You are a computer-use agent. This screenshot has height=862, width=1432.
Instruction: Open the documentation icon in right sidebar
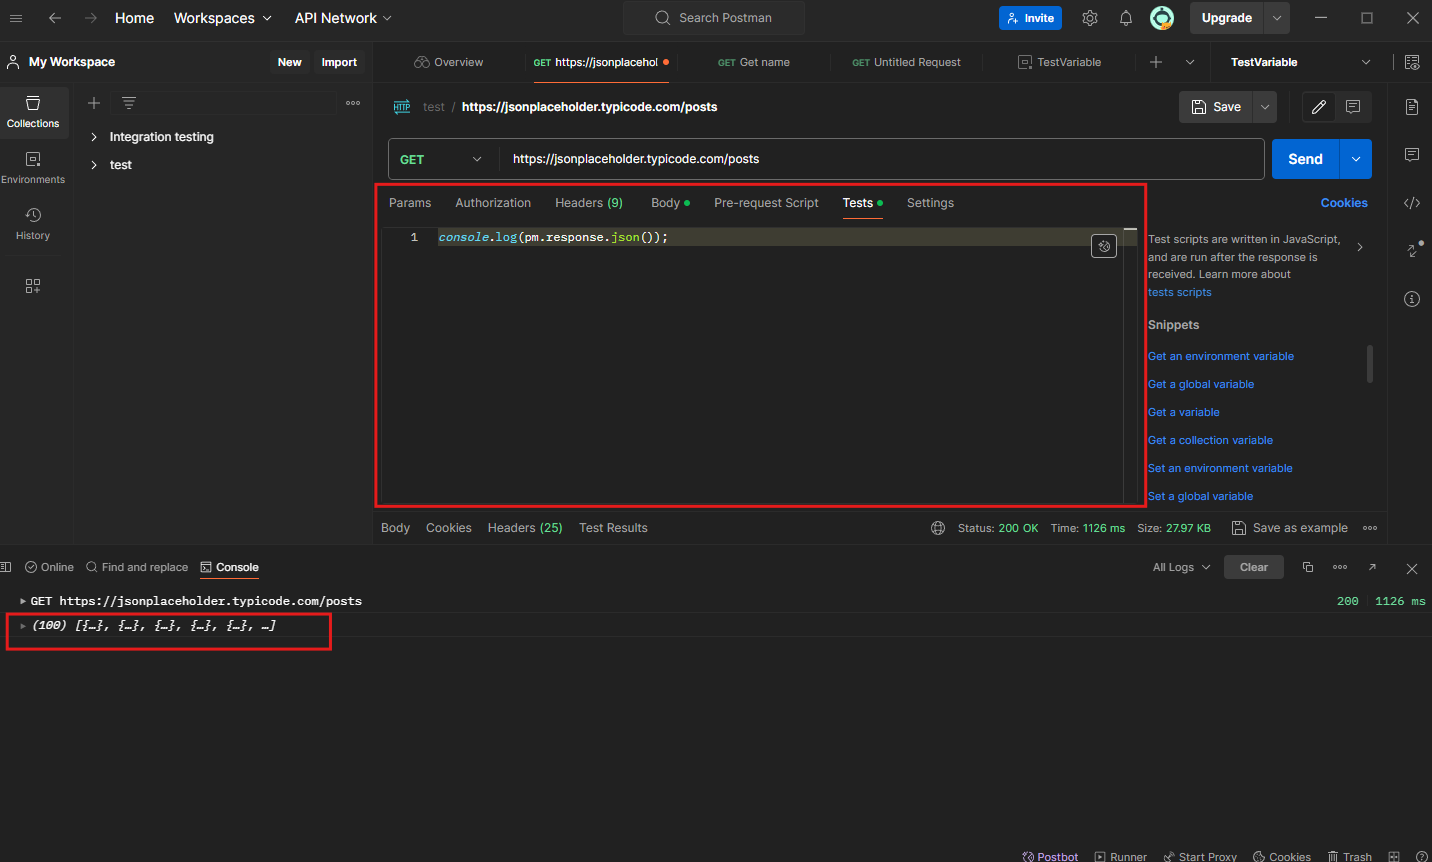pos(1412,107)
